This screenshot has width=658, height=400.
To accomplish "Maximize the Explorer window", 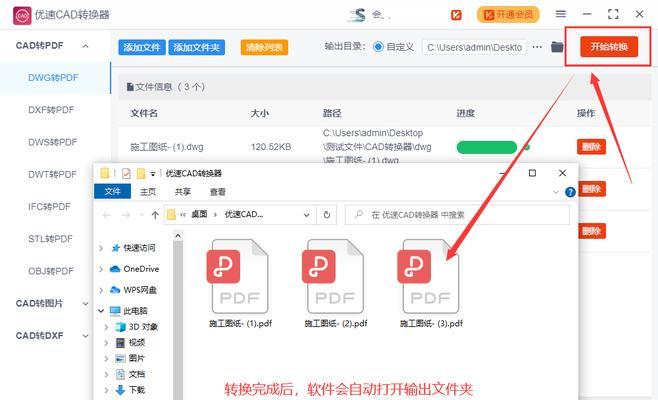I will pos(532,173).
